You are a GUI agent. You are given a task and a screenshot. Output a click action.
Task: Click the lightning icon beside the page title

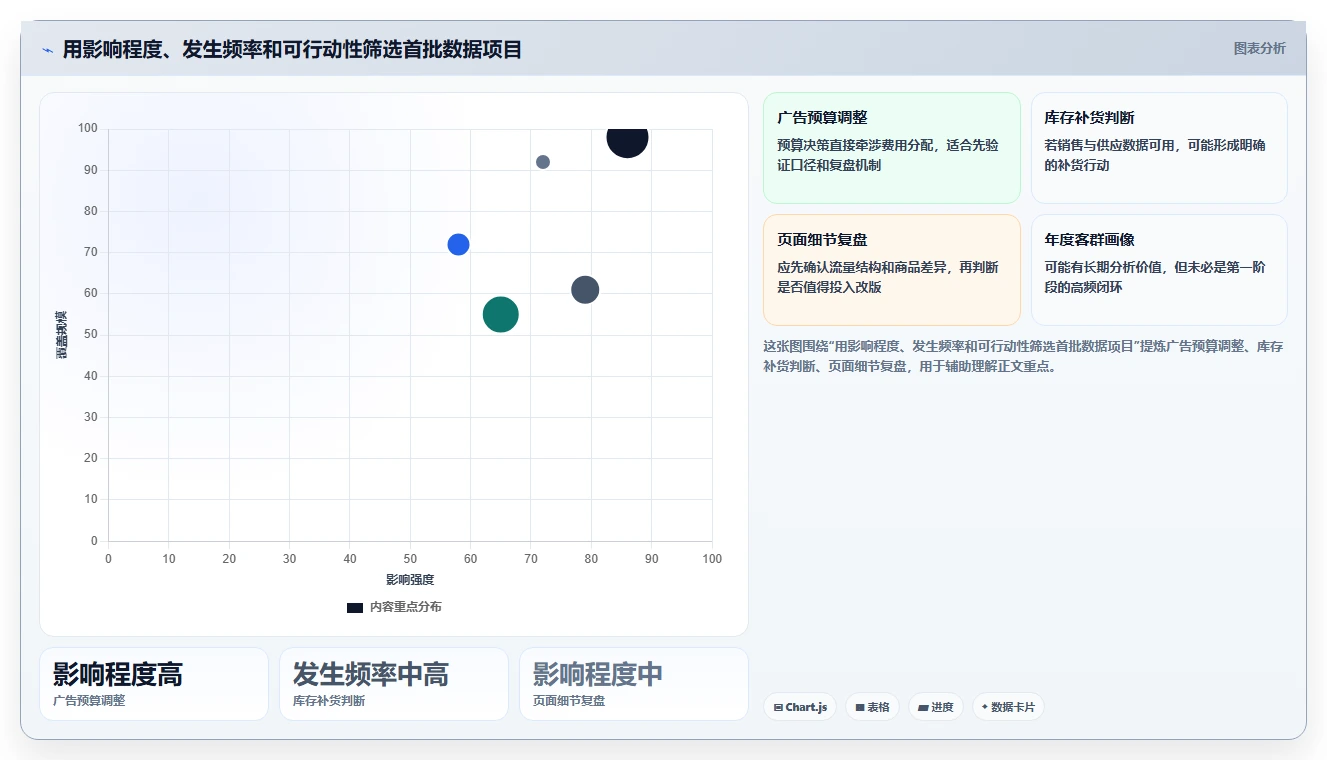[x=48, y=50]
